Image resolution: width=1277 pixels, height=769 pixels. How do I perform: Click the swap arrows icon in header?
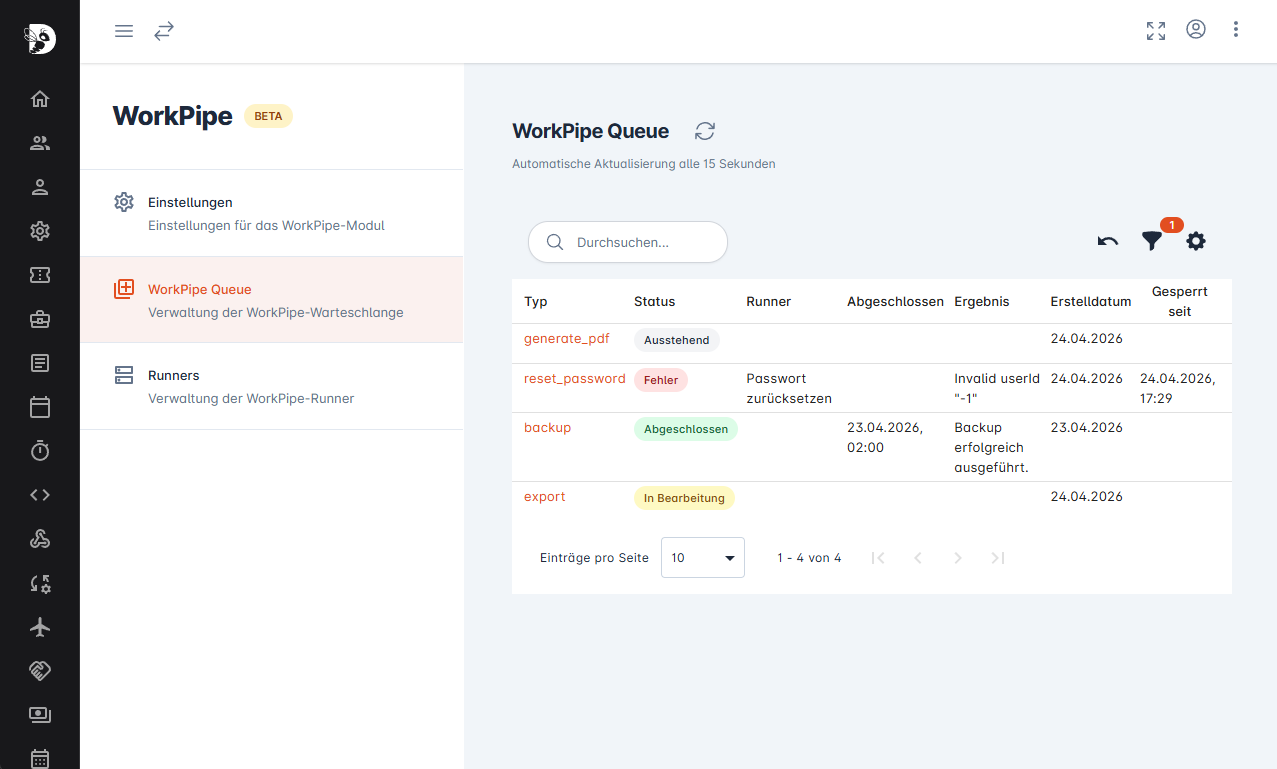coord(164,31)
